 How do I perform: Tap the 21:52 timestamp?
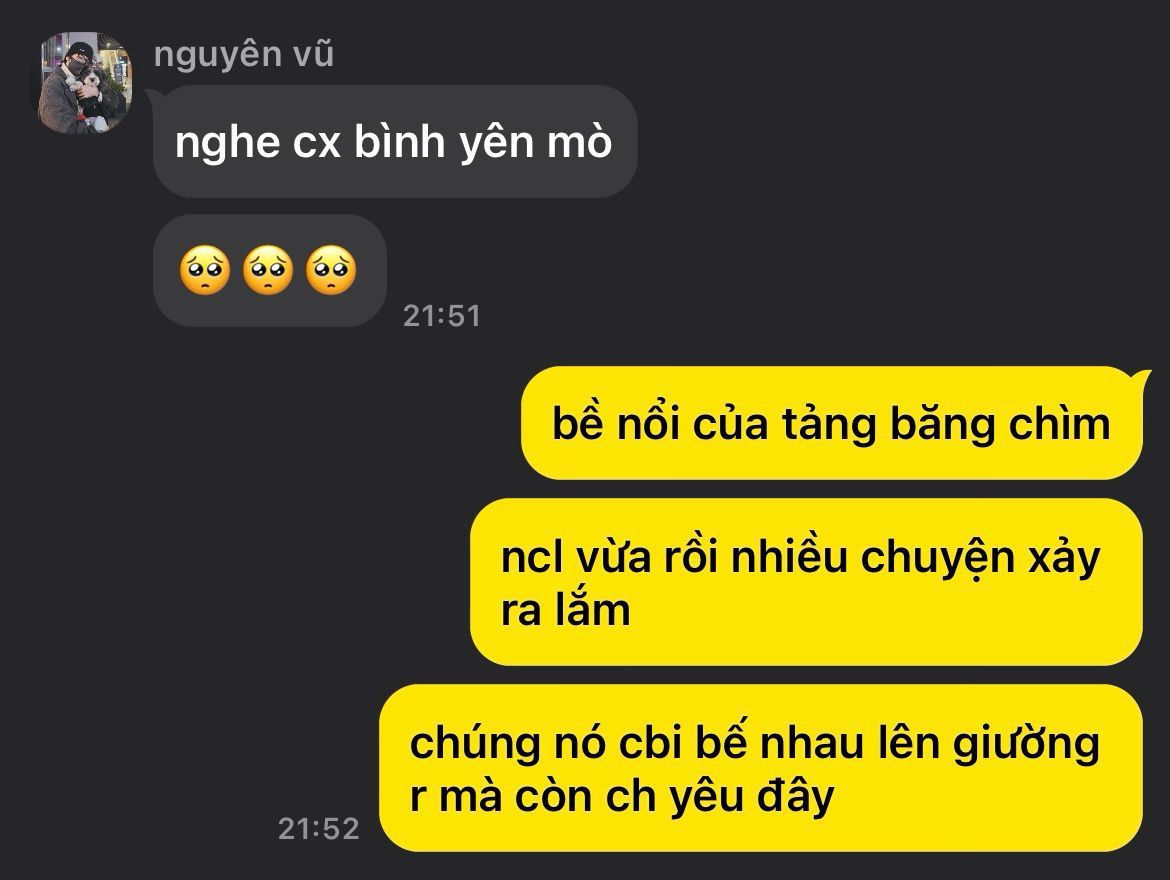click(x=319, y=828)
